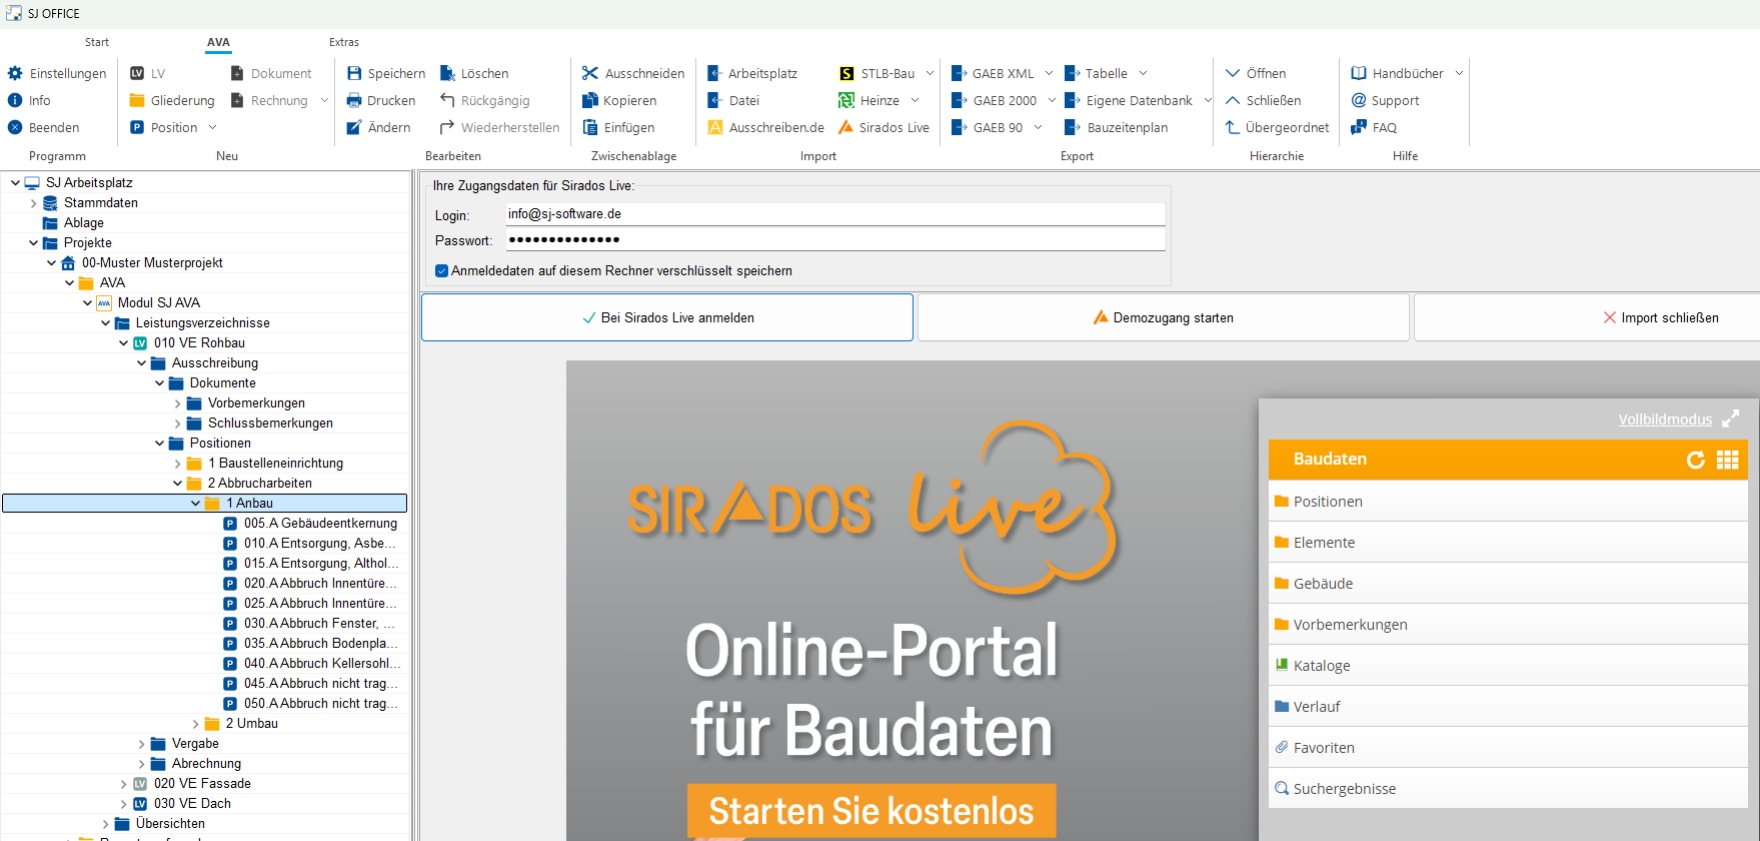Click the Login email input field

pyautogui.click(x=835, y=214)
